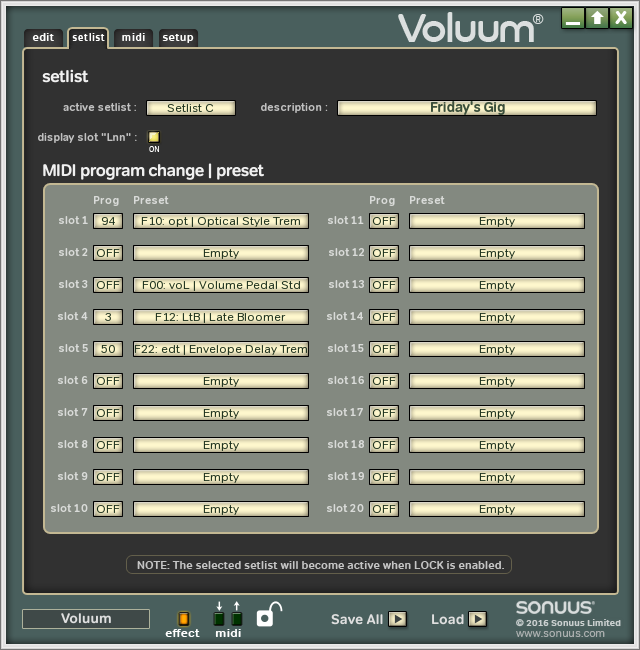Open slot 12 Empty preset selector
Image resolution: width=640 pixels, height=650 pixels.
click(x=497, y=253)
